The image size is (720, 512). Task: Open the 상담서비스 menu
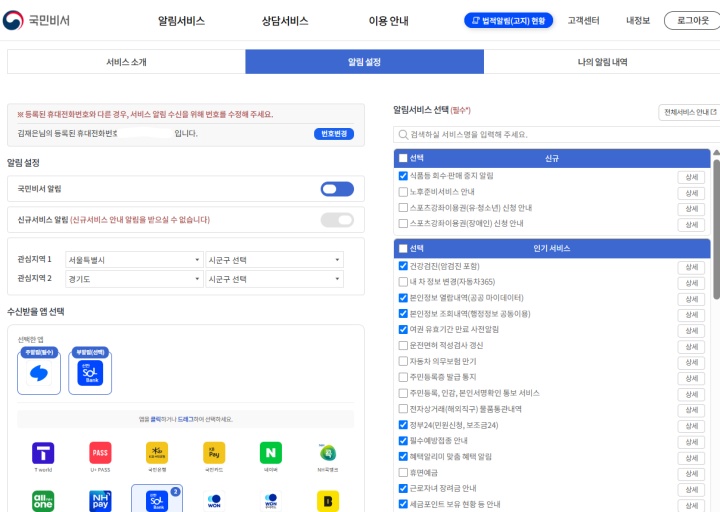coord(285,21)
